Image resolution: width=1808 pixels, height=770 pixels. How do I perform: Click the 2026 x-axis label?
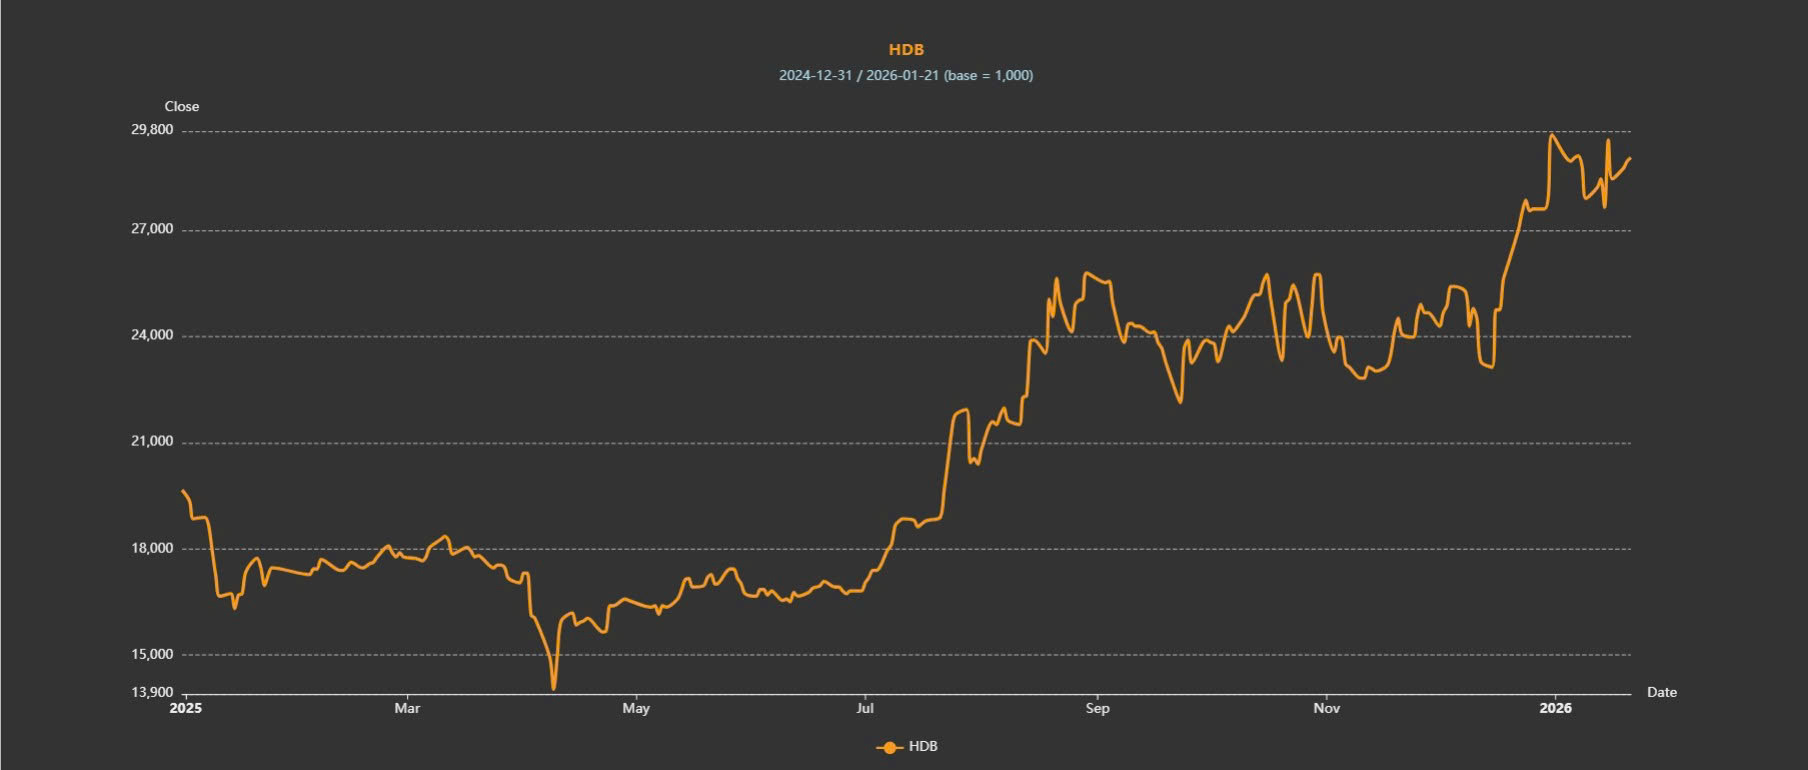click(x=1555, y=708)
